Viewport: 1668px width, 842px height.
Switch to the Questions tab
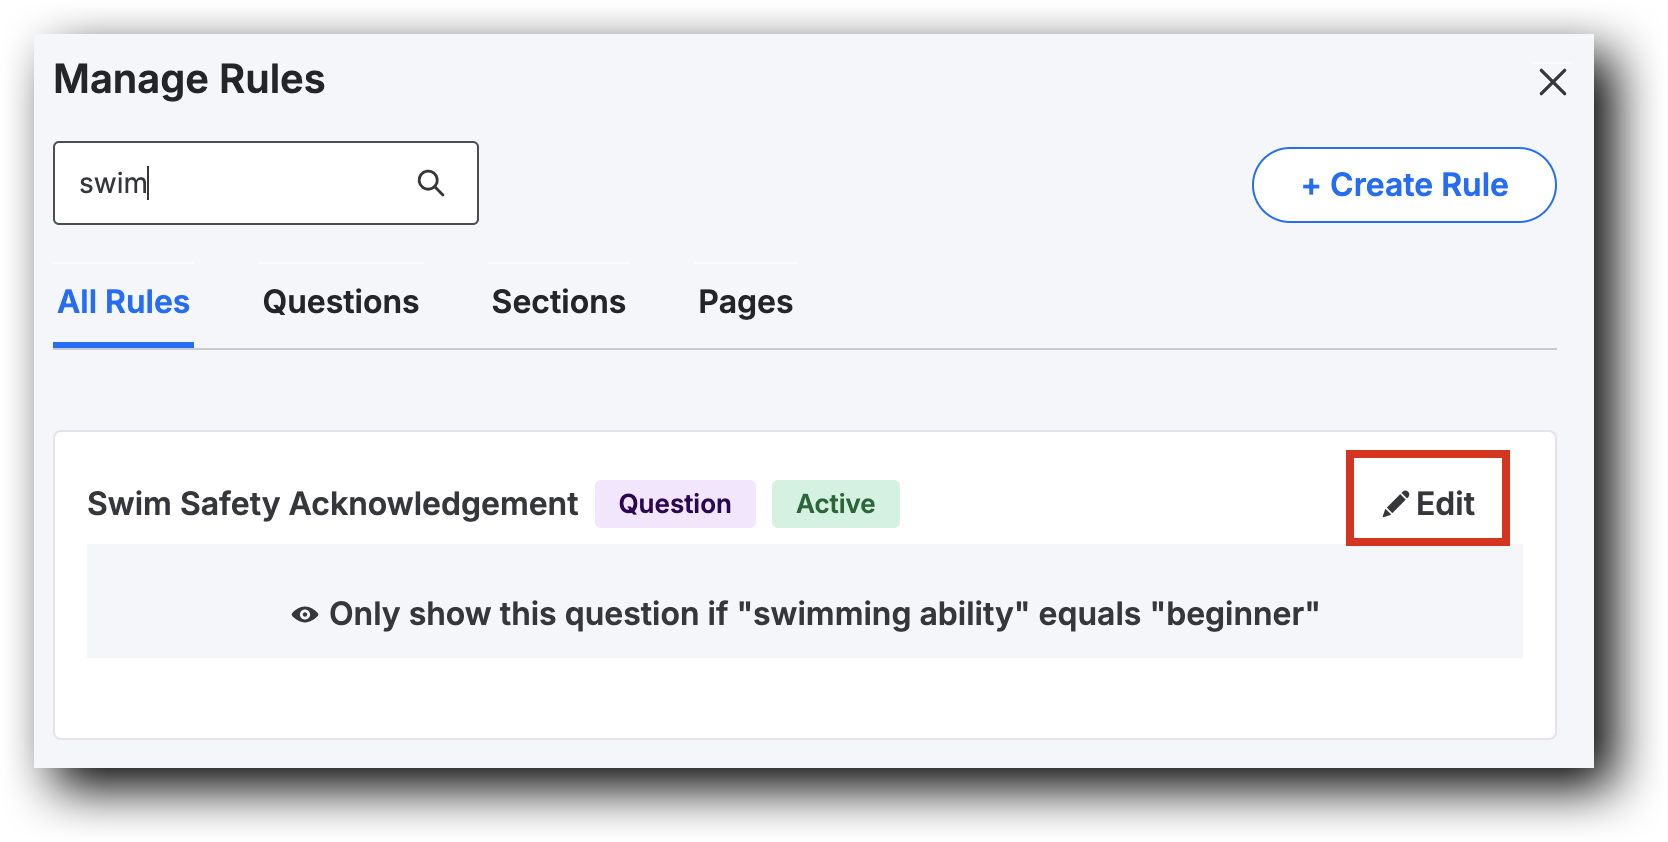(340, 301)
